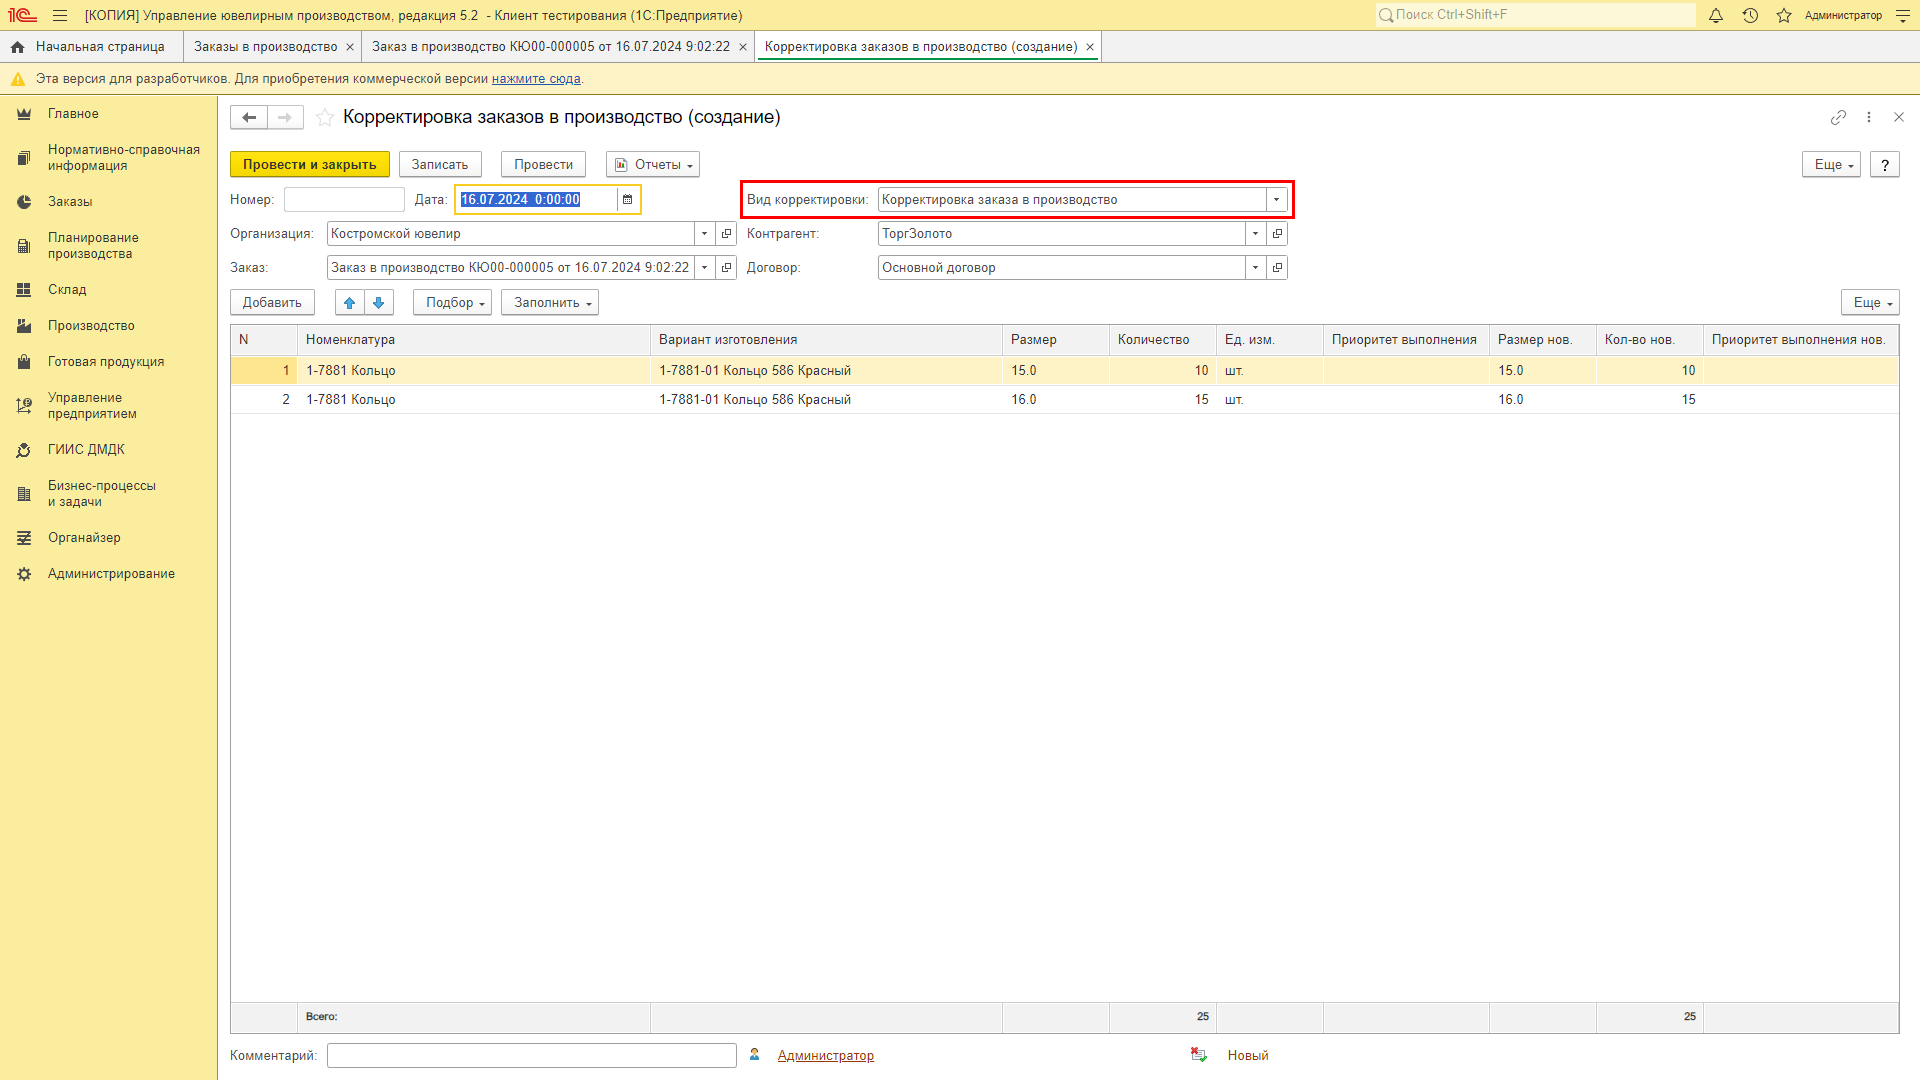1920x1080 pixels.
Task: Open Договор dropdown arrow
Action: [x=1255, y=268]
